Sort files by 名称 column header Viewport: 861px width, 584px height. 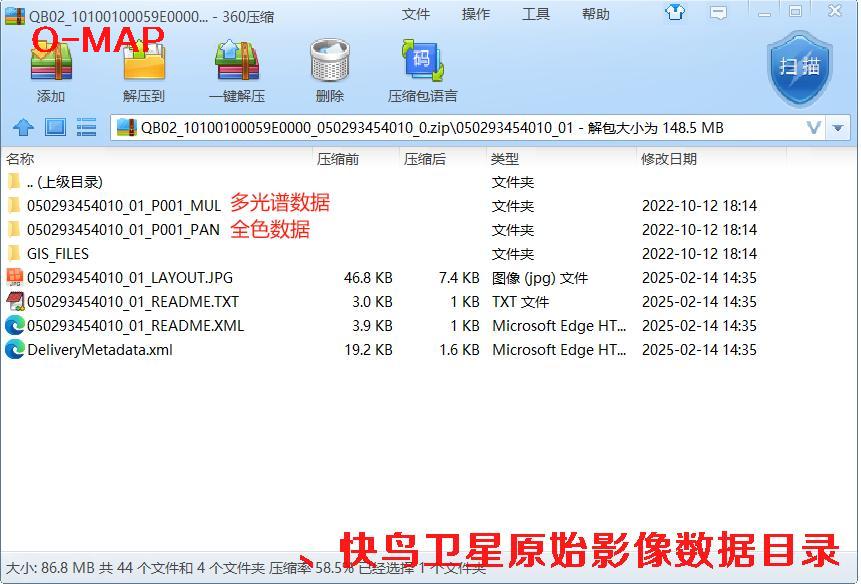click(x=20, y=159)
